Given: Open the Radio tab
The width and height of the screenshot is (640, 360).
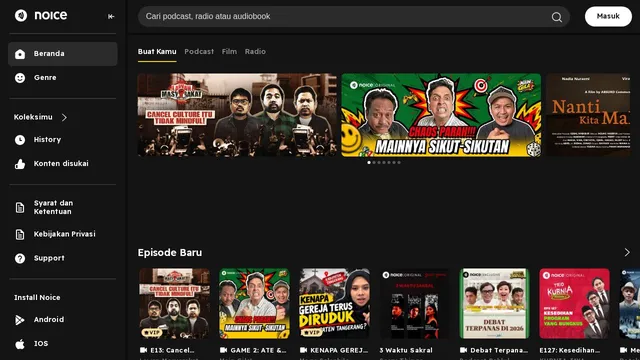Looking at the screenshot, I should click(x=255, y=52).
